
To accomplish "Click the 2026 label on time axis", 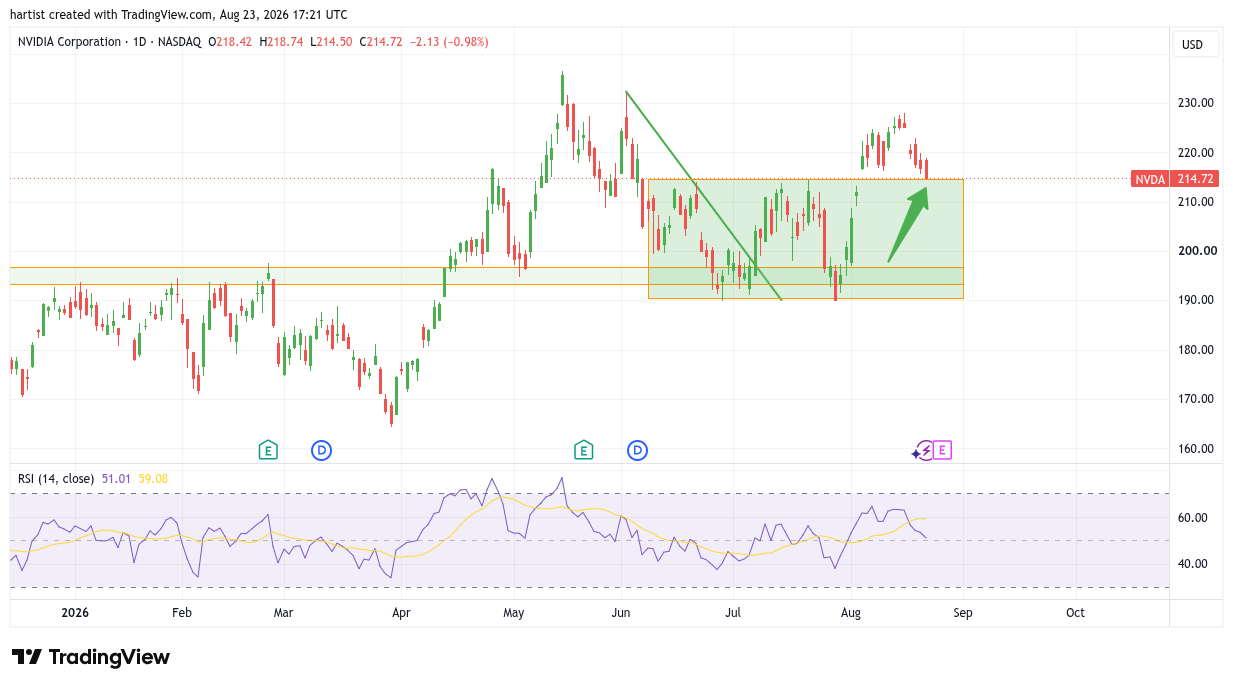I will click(x=76, y=612).
